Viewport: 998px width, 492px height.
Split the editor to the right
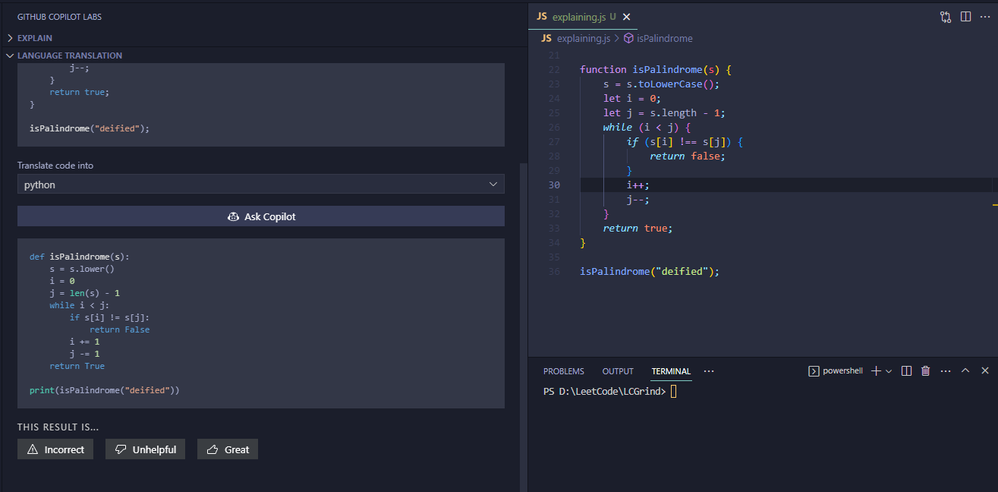(x=966, y=17)
